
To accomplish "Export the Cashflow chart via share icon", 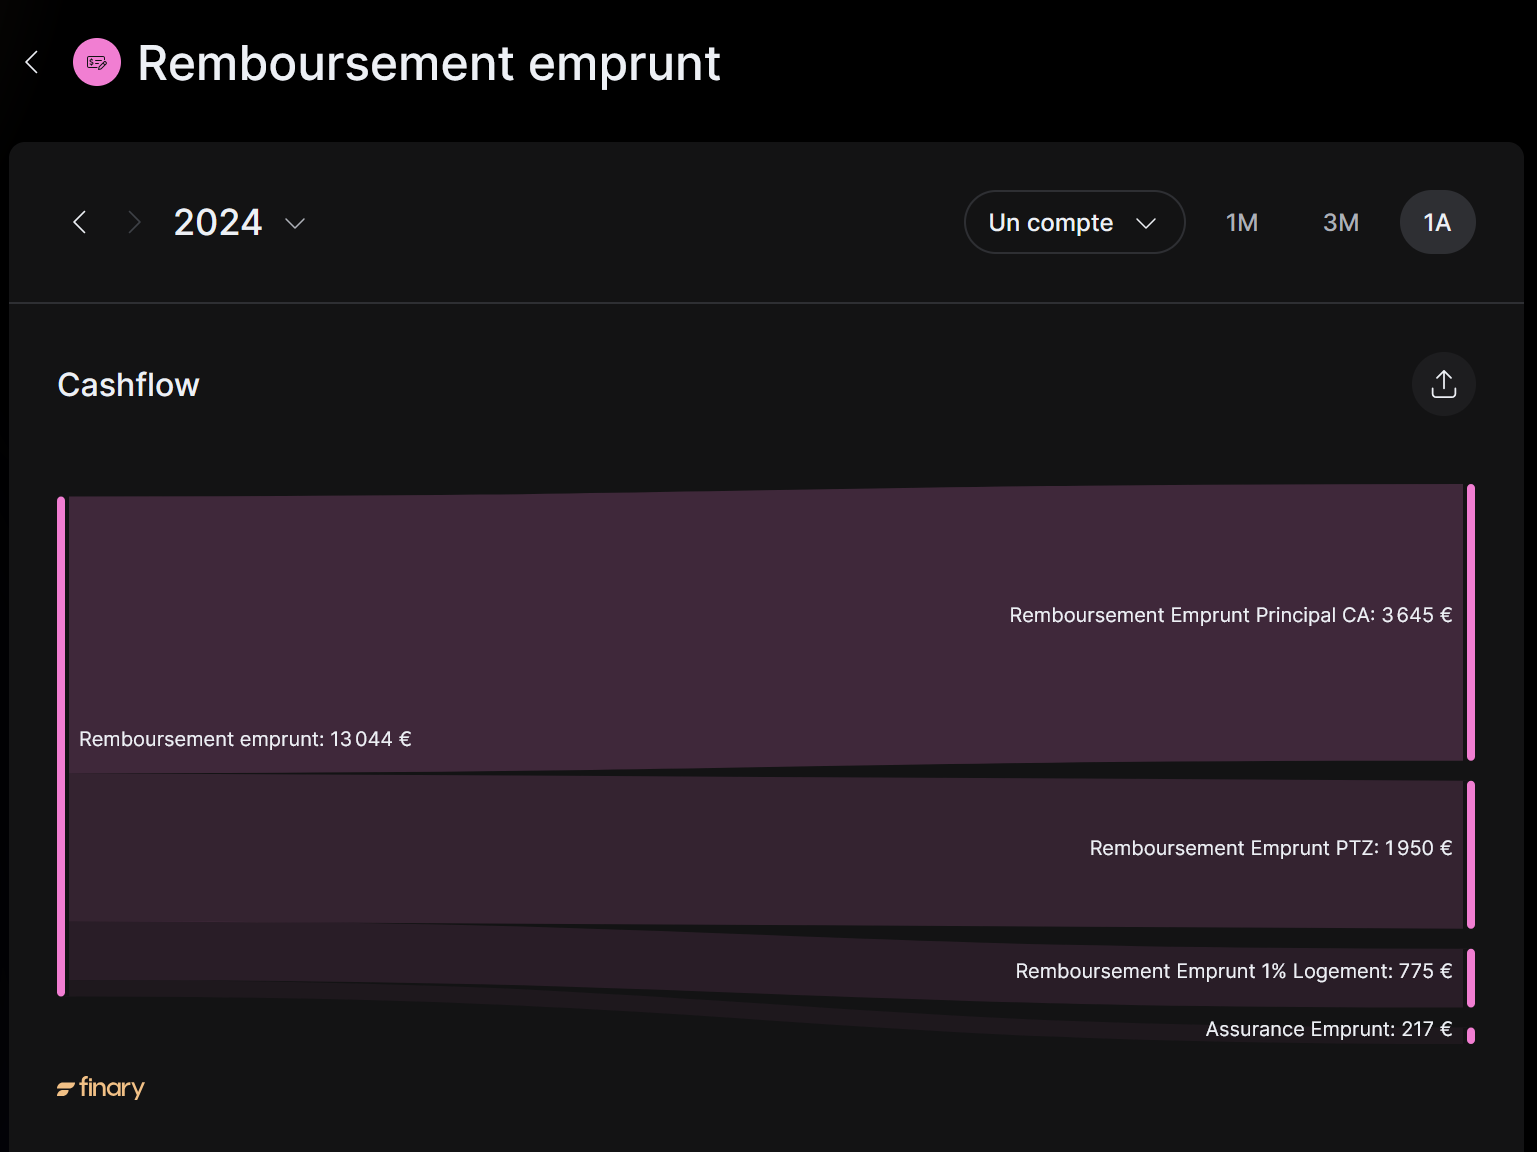I will [x=1443, y=384].
